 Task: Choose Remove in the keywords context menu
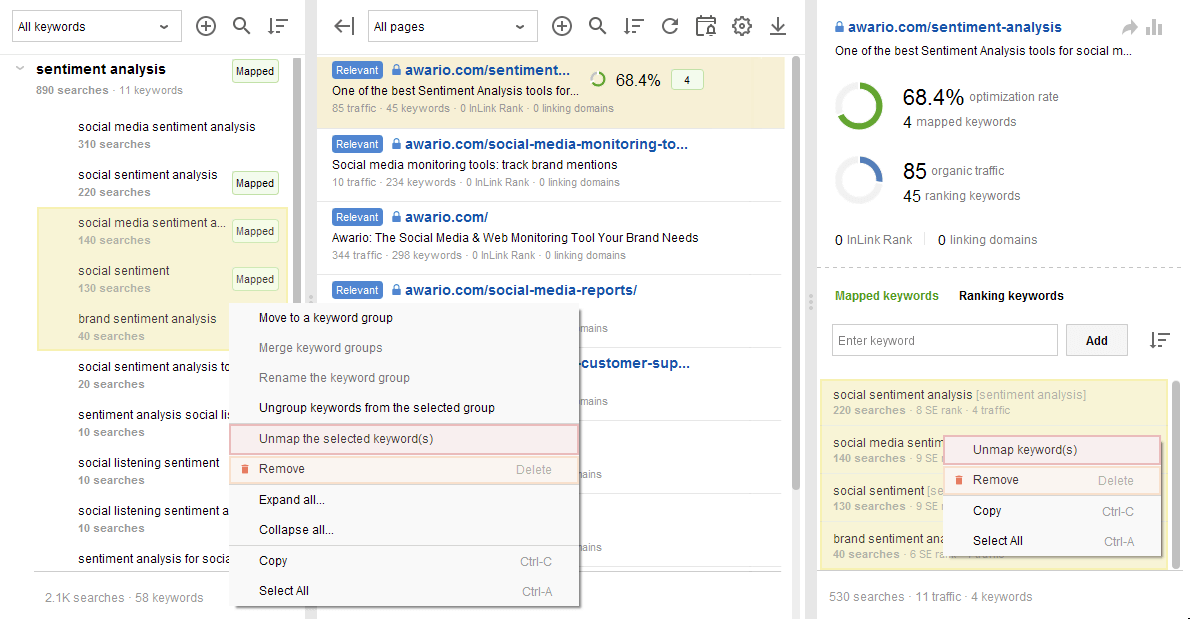(404, 470)
